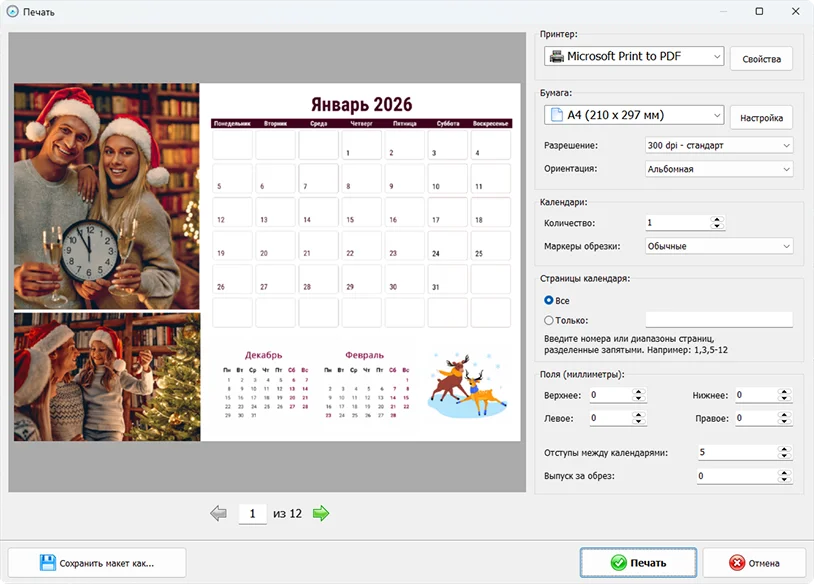Click the page range text field
814x584 pixels.
[x=718, y=320]
